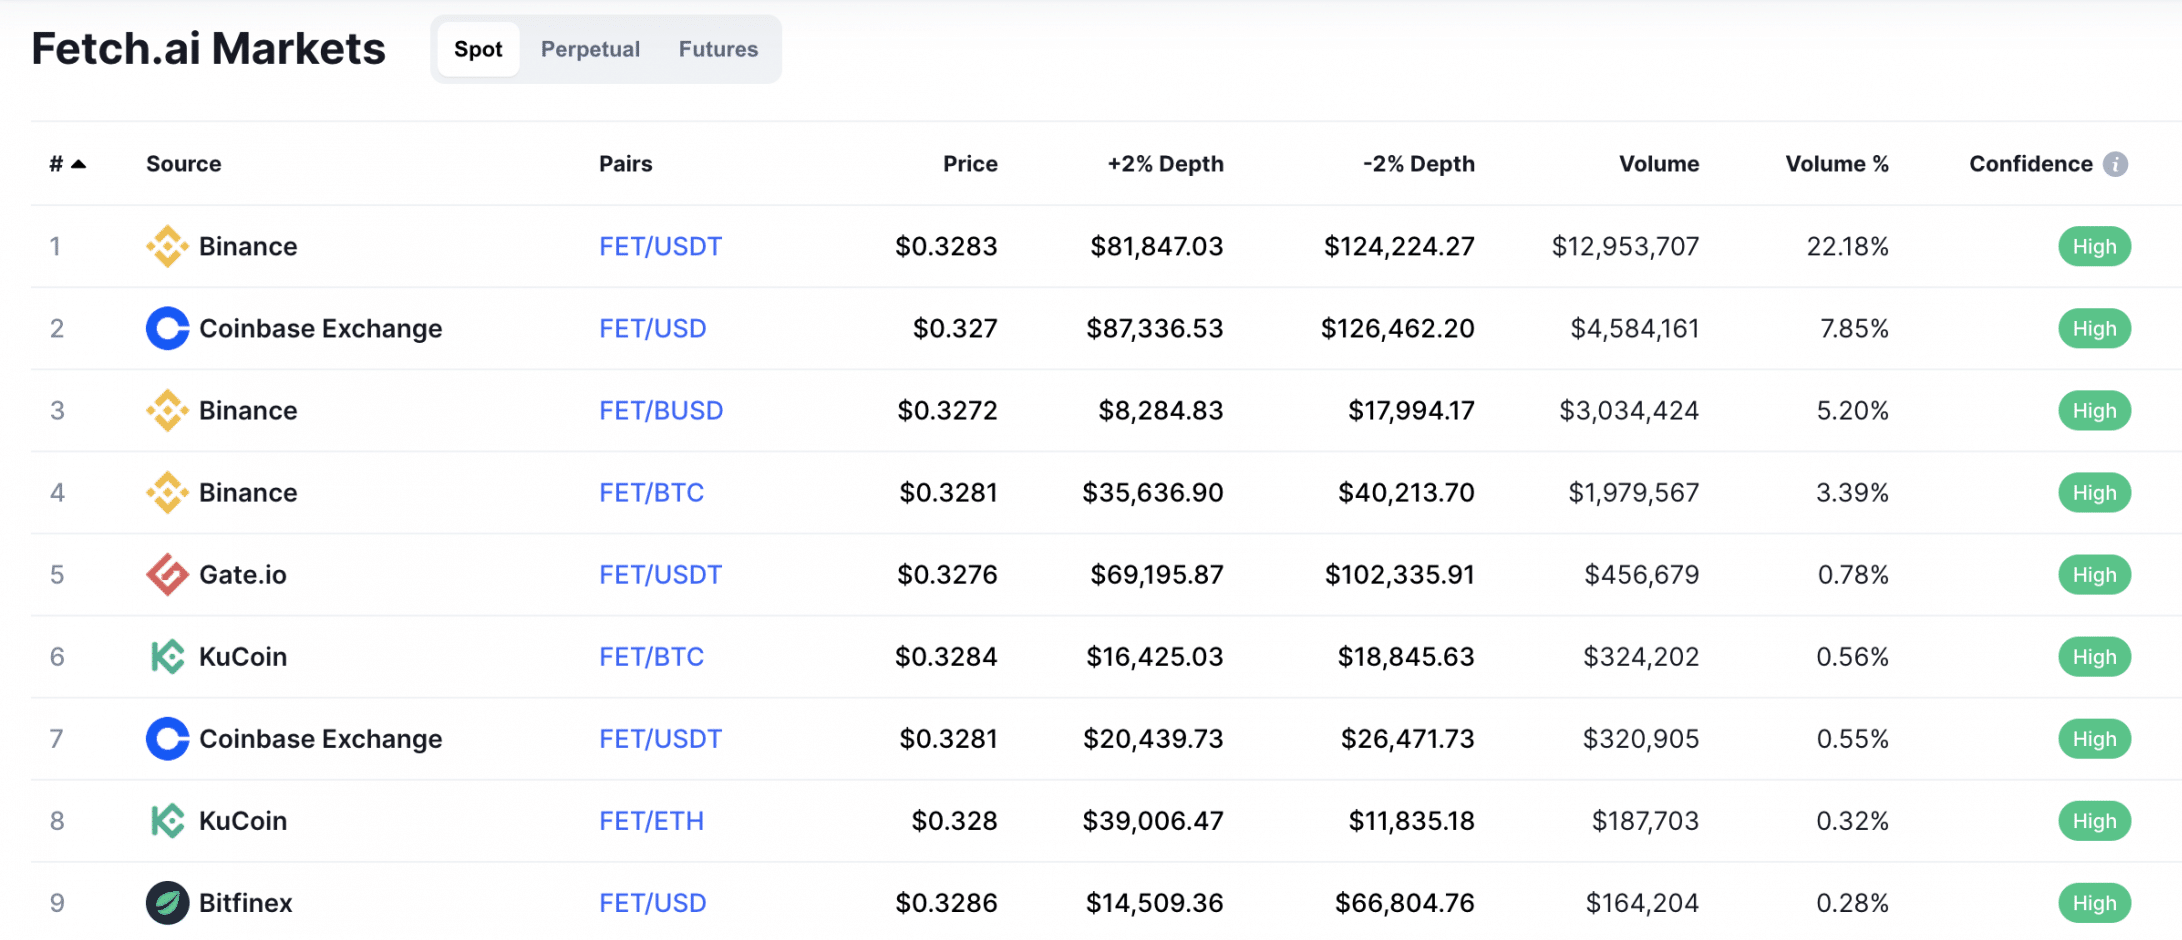The height and width of the screenshot is (940, 2182).
Task: Open the FET/ETH pair link
Action: (651, 820)
